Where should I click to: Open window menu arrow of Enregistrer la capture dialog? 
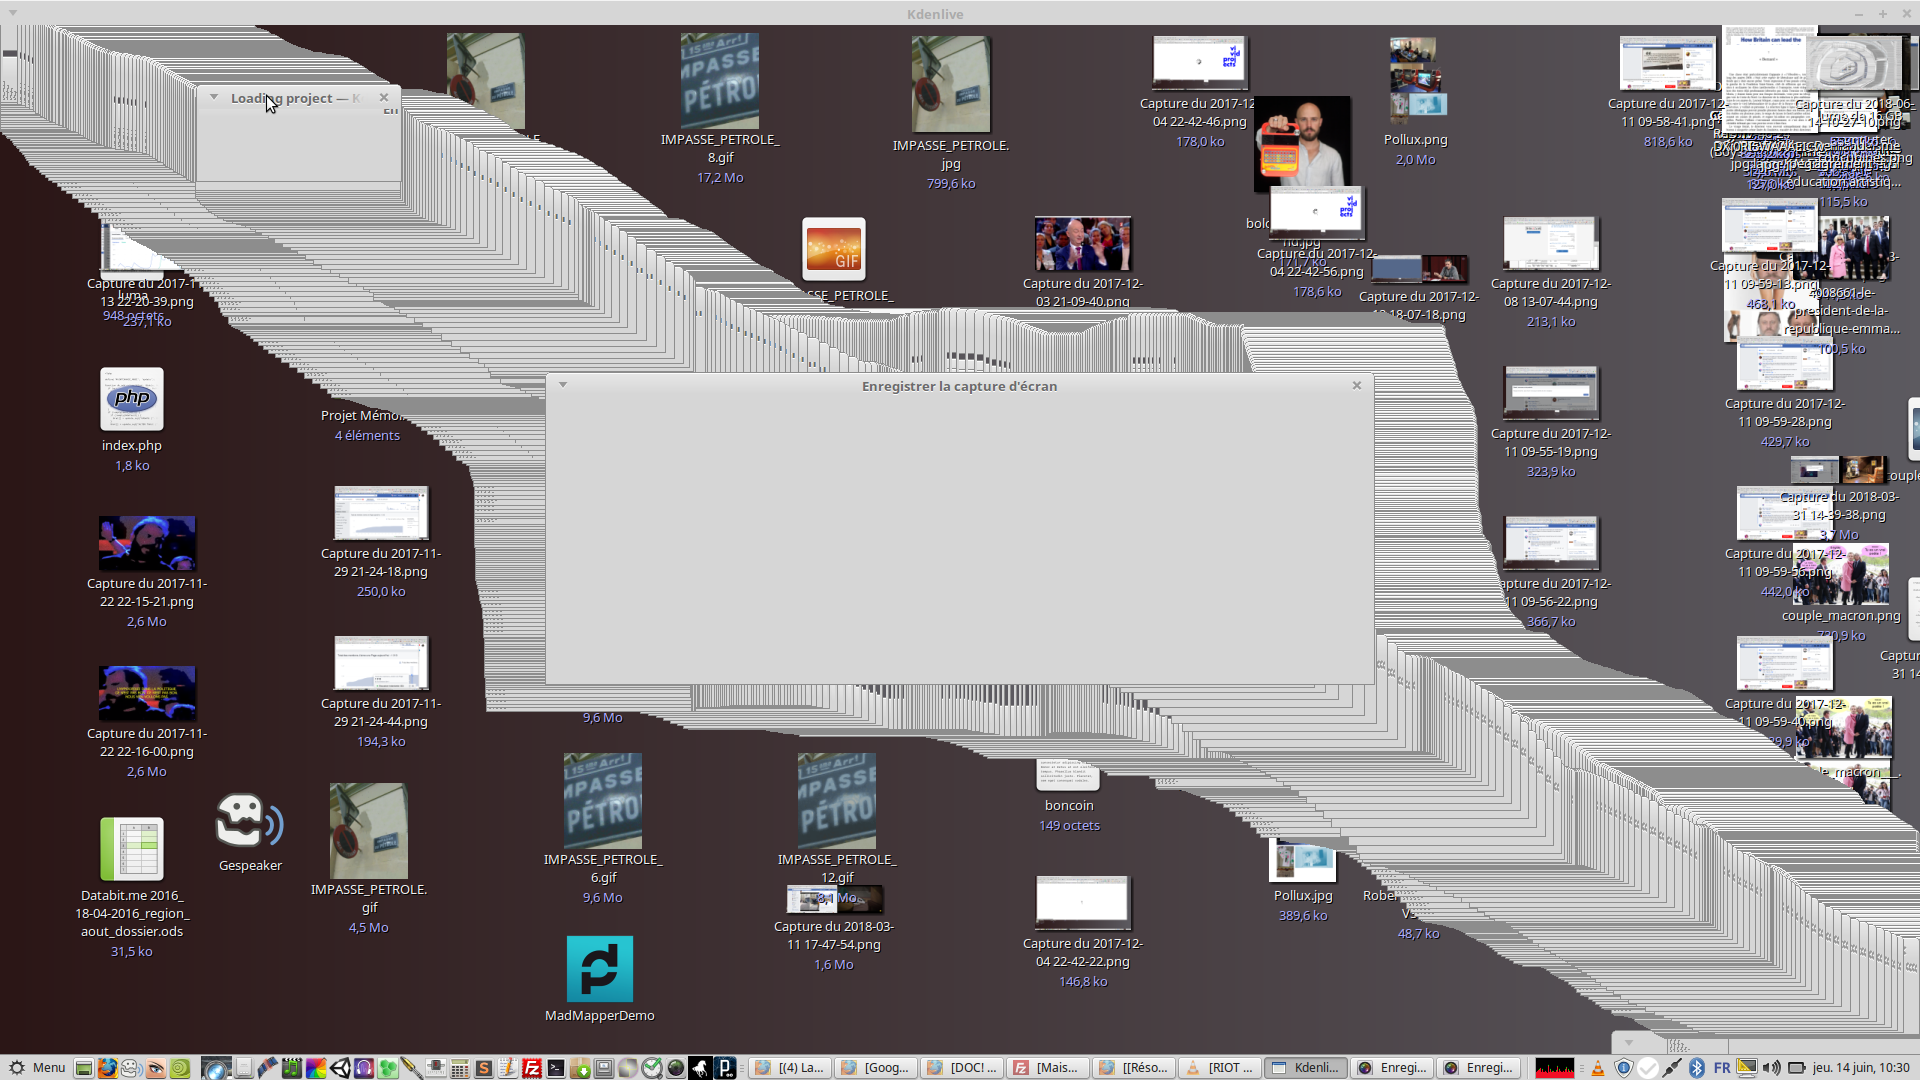563,385
